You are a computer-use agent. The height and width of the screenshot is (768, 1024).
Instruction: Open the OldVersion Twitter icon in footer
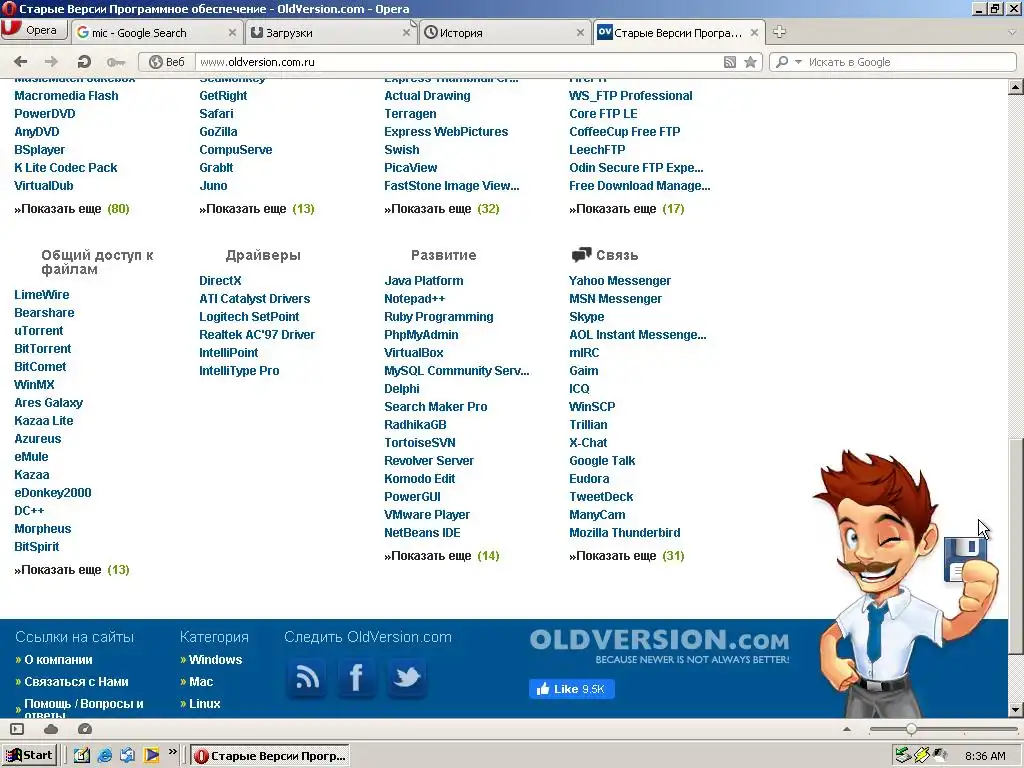pyautogui.click(x=407, y=677)
